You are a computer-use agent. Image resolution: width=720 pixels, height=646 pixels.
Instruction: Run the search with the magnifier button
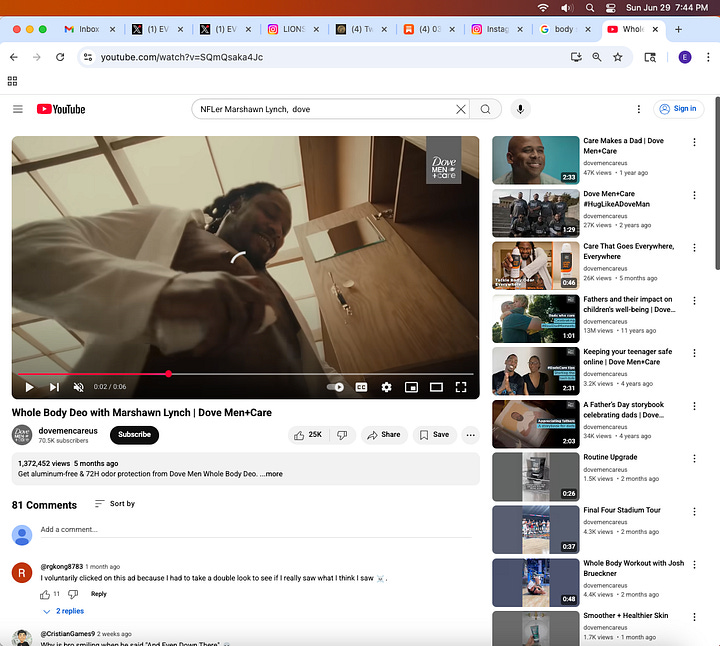point(485,109)
